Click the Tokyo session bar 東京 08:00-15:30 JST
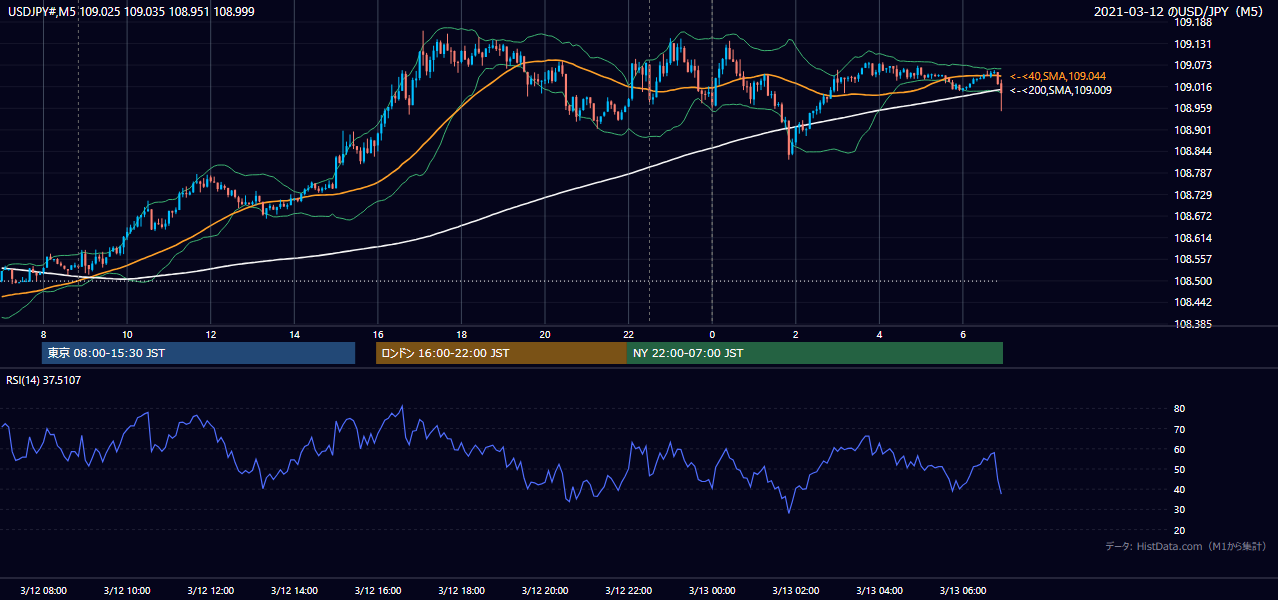Viewport: 1278px width, 600px height. (198, 353)
